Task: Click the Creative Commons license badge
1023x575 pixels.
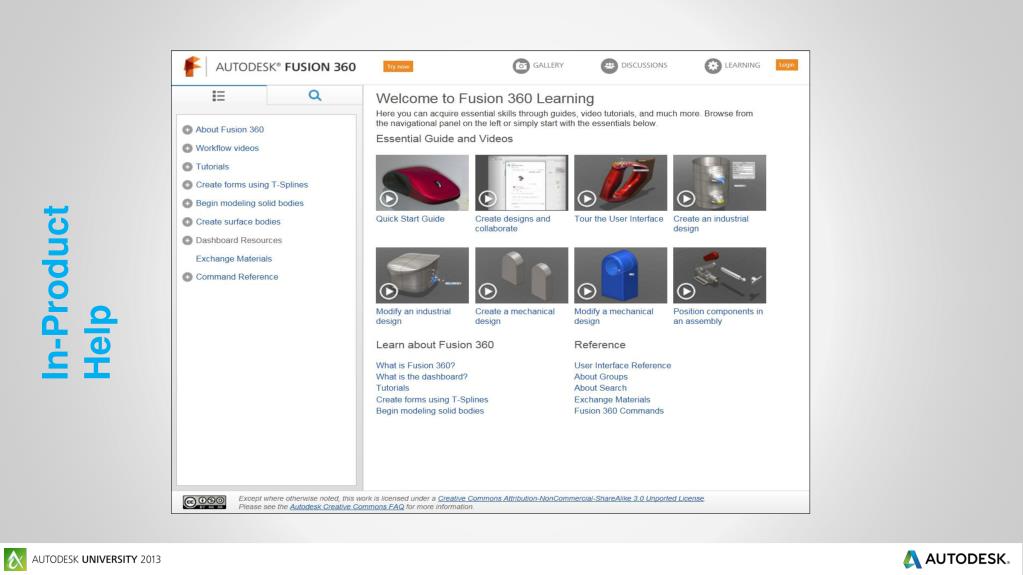Action: (x=204, y=502)
